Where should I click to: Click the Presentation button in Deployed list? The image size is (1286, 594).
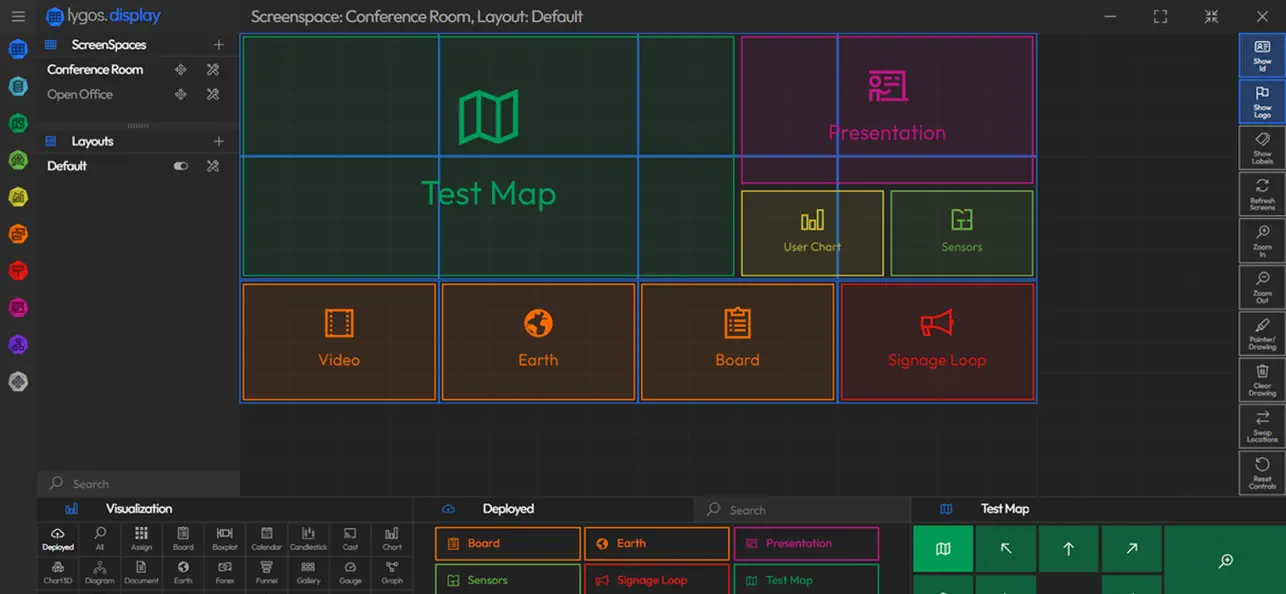[806, 544]
